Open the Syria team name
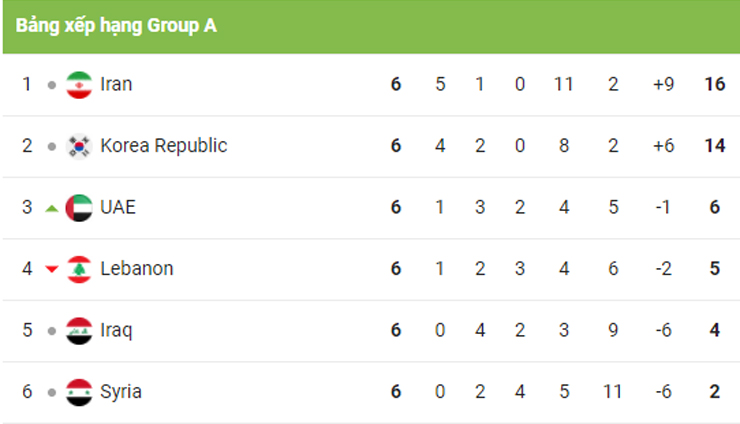Viewport: 740px width, 424px height. [x=120, y=392]
